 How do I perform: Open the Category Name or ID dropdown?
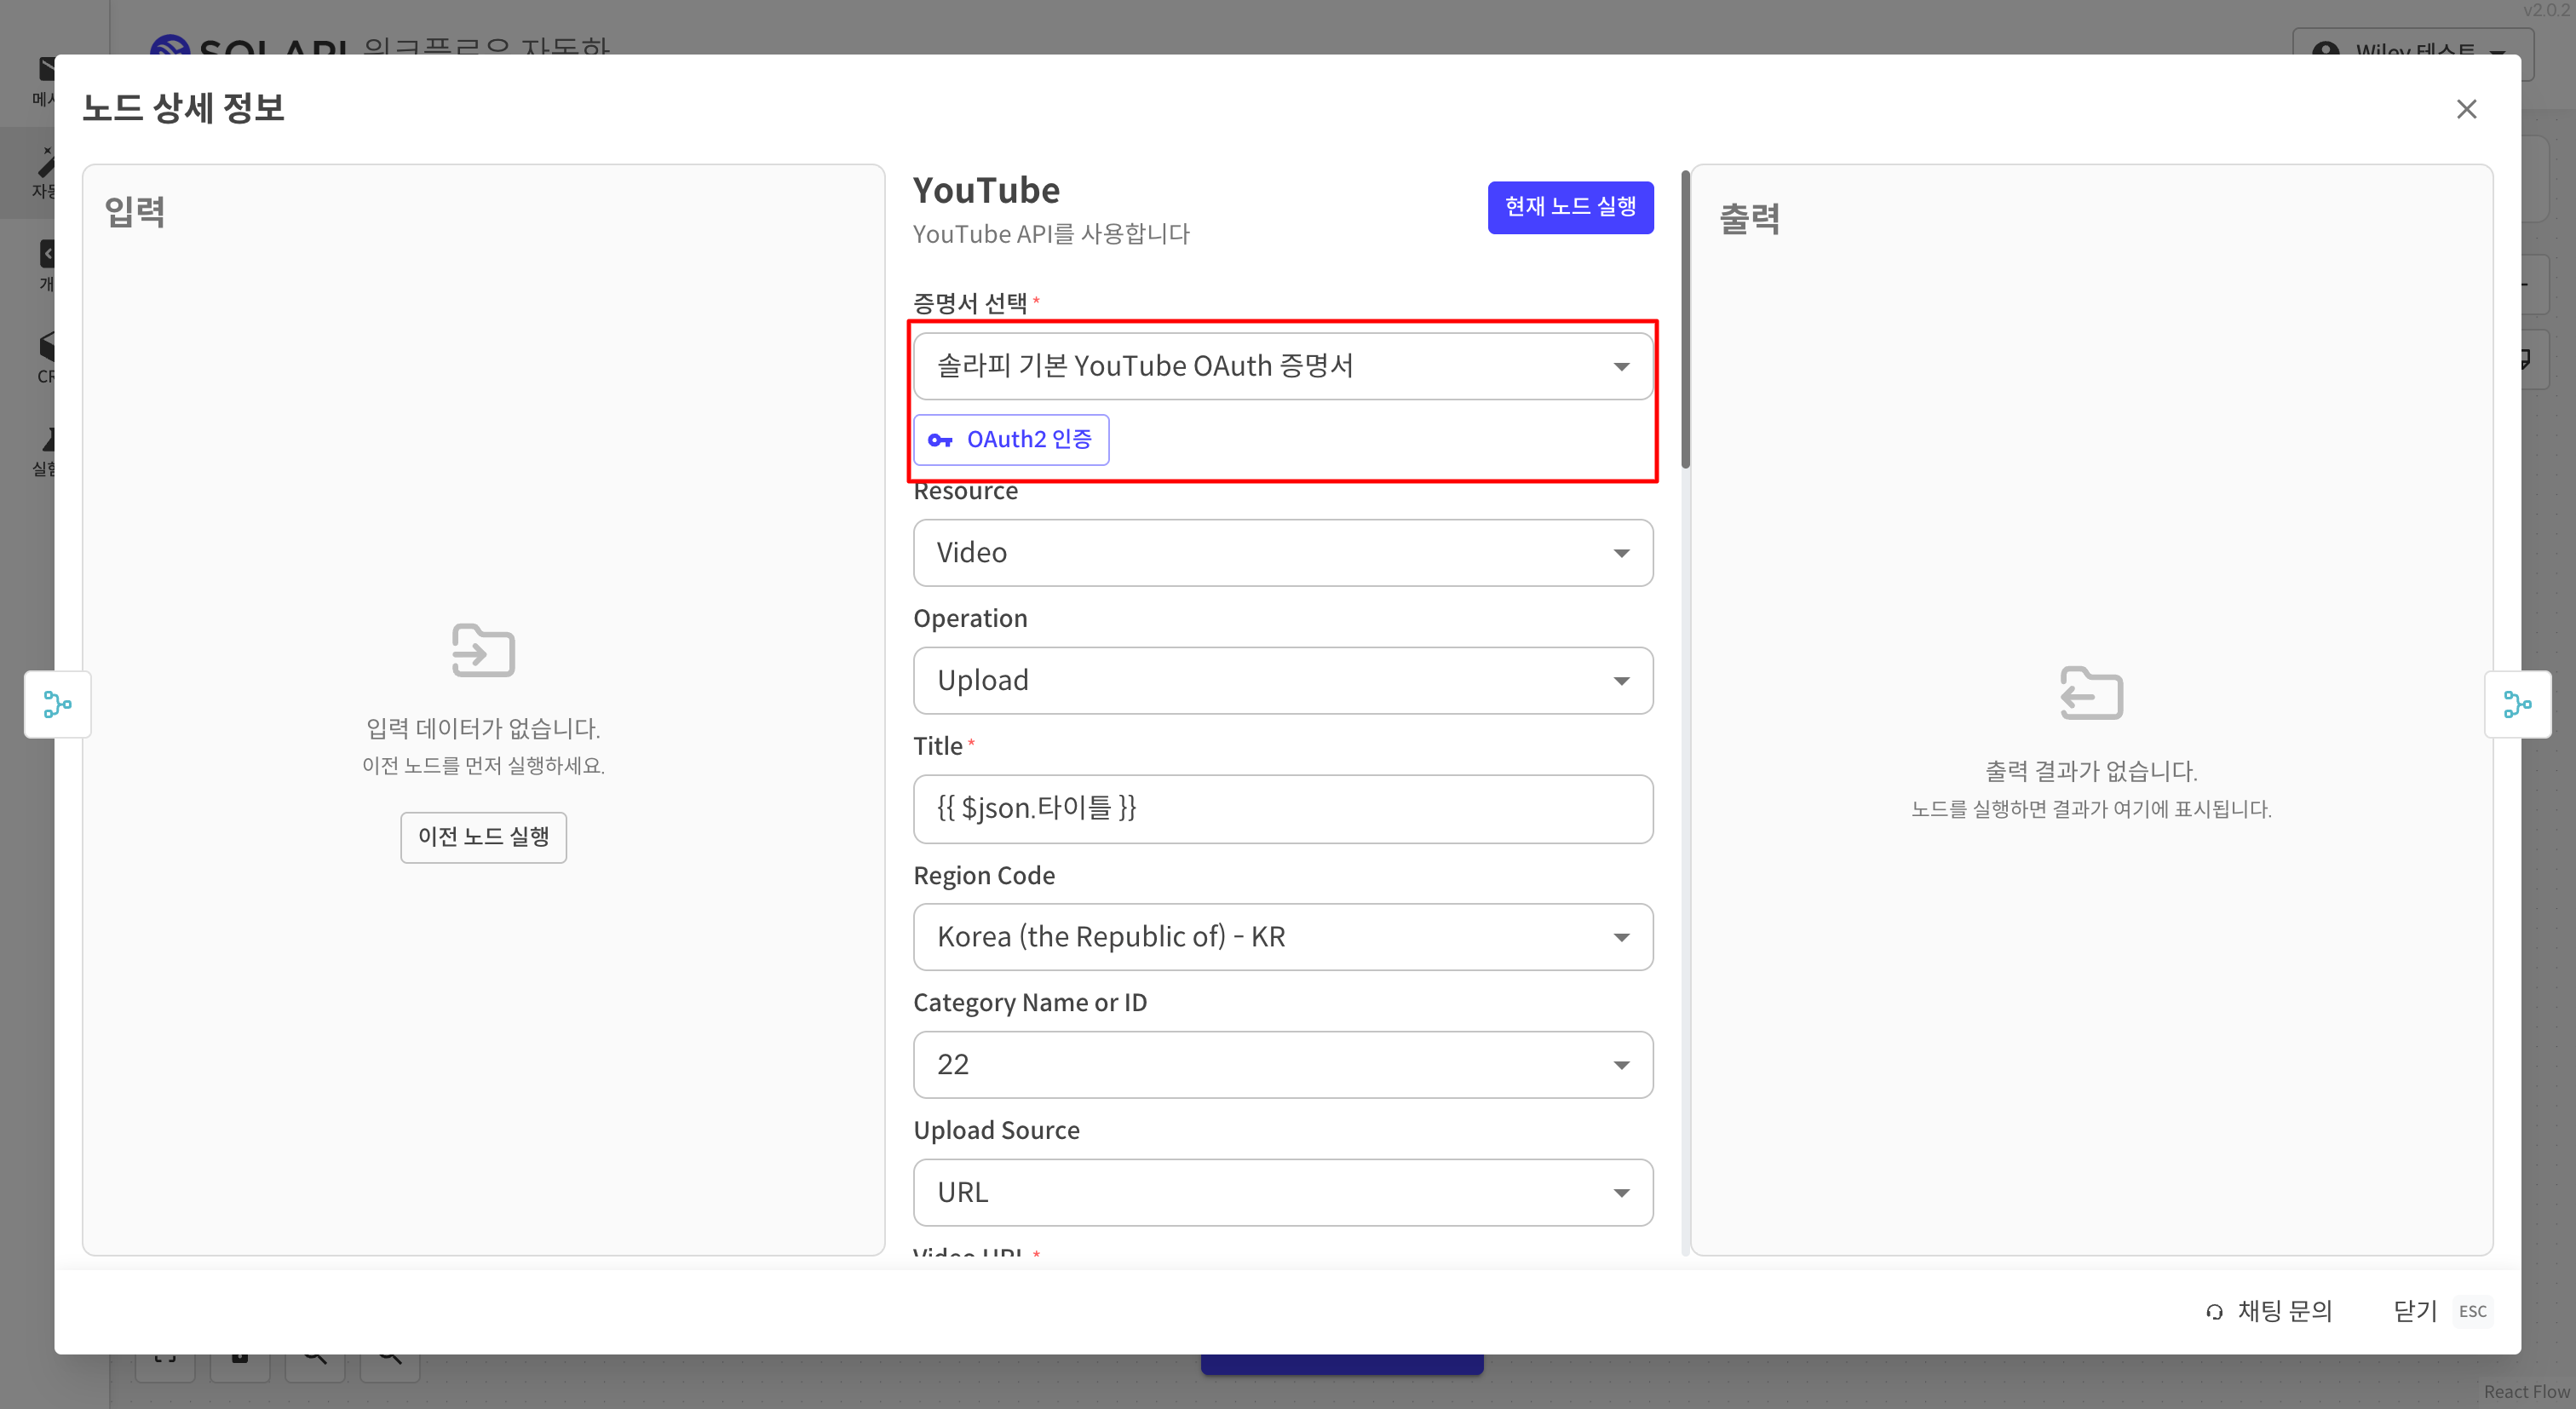pyautogui.click(x=1282, y=1064)
